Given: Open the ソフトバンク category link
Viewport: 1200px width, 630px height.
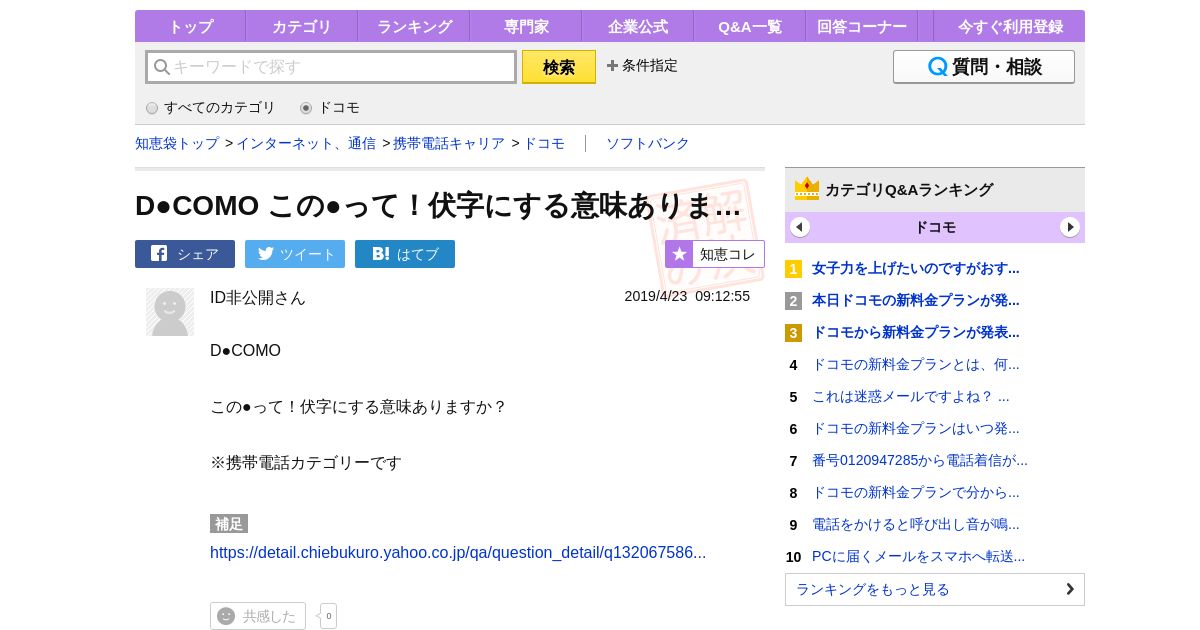Looking at the screenshot, I should [648, 143].
